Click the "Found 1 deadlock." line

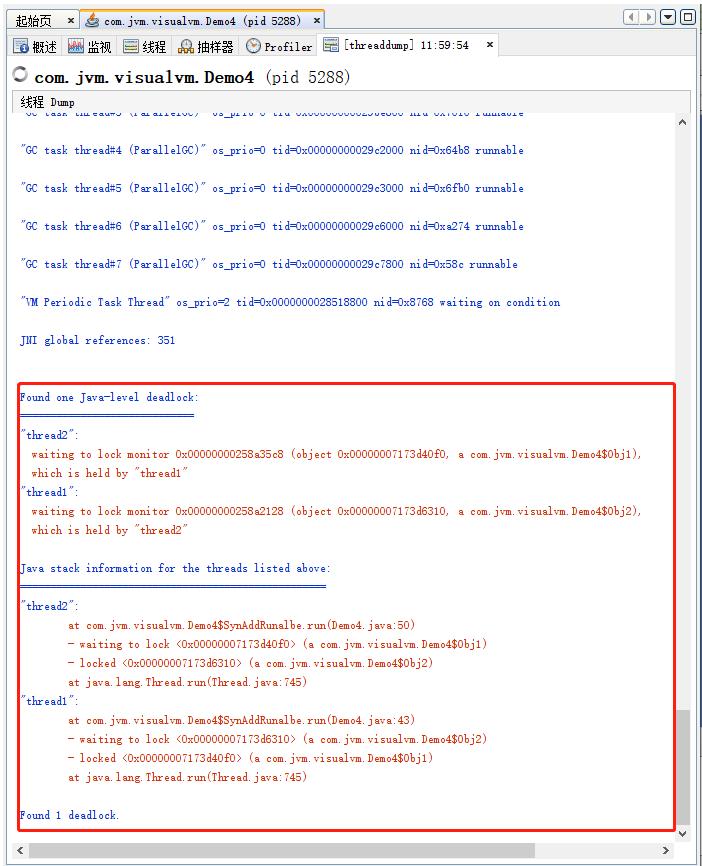pos(69,815)
